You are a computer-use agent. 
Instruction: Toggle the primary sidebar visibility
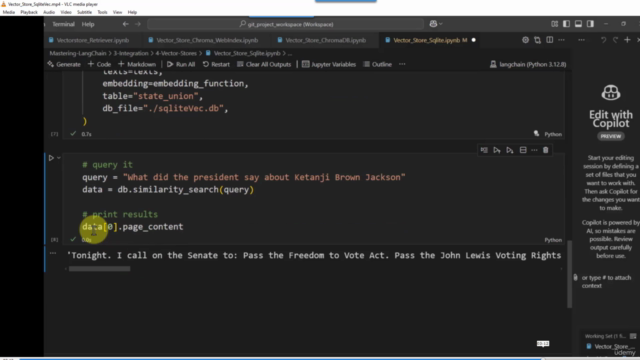(x=566, y=24)
